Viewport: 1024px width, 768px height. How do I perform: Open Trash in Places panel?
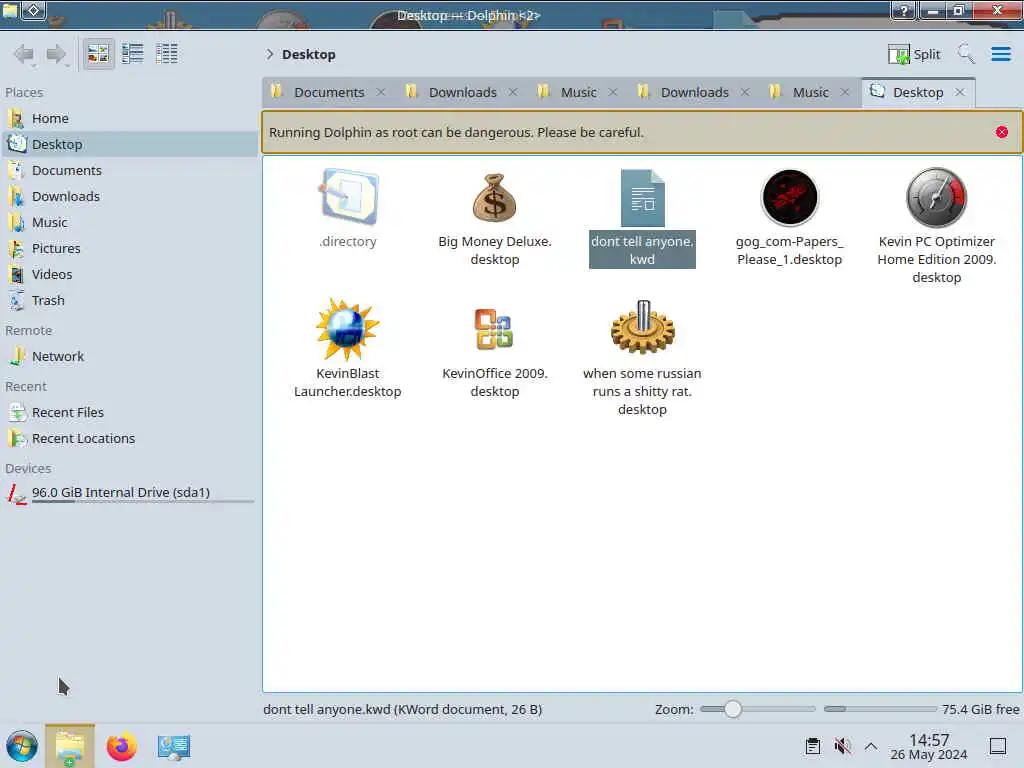point(129,301)
